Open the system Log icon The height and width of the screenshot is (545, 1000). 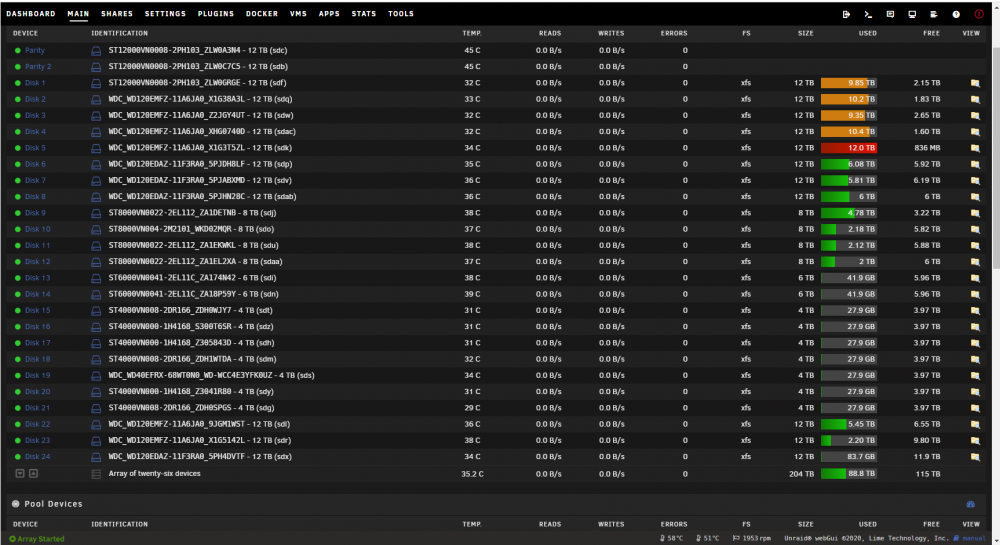coord(934,14)
